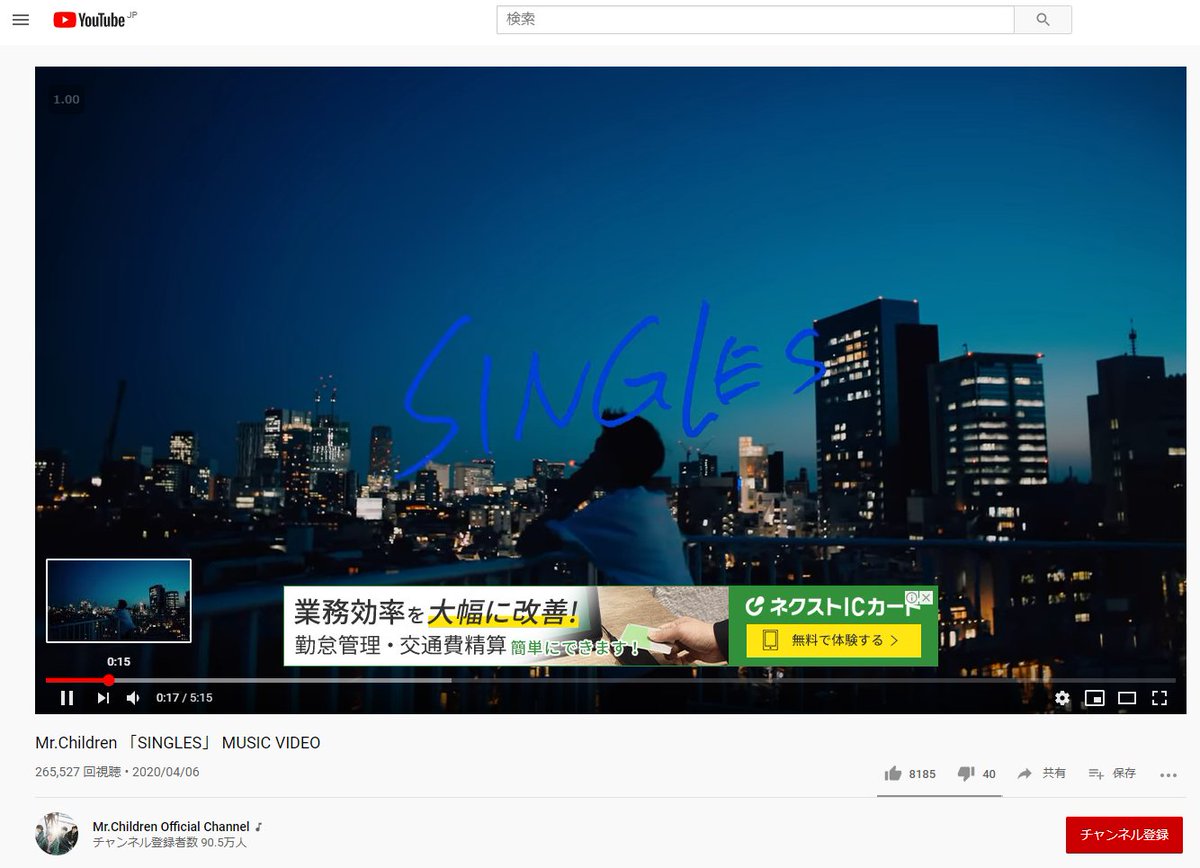Share the video (共有)
1200x868 pixels.
(1041, 774)
